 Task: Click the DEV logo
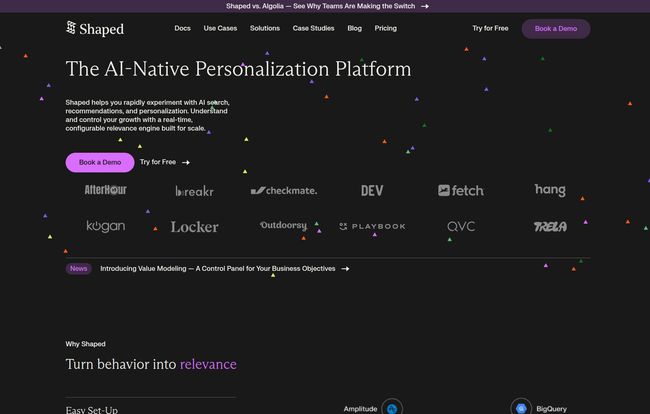click(x=372, y=191)
